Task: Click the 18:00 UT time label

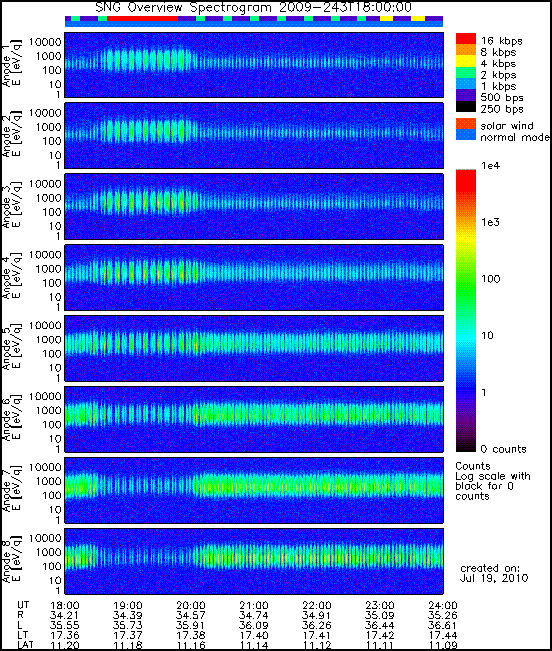Action: click(x=64, y=605)
